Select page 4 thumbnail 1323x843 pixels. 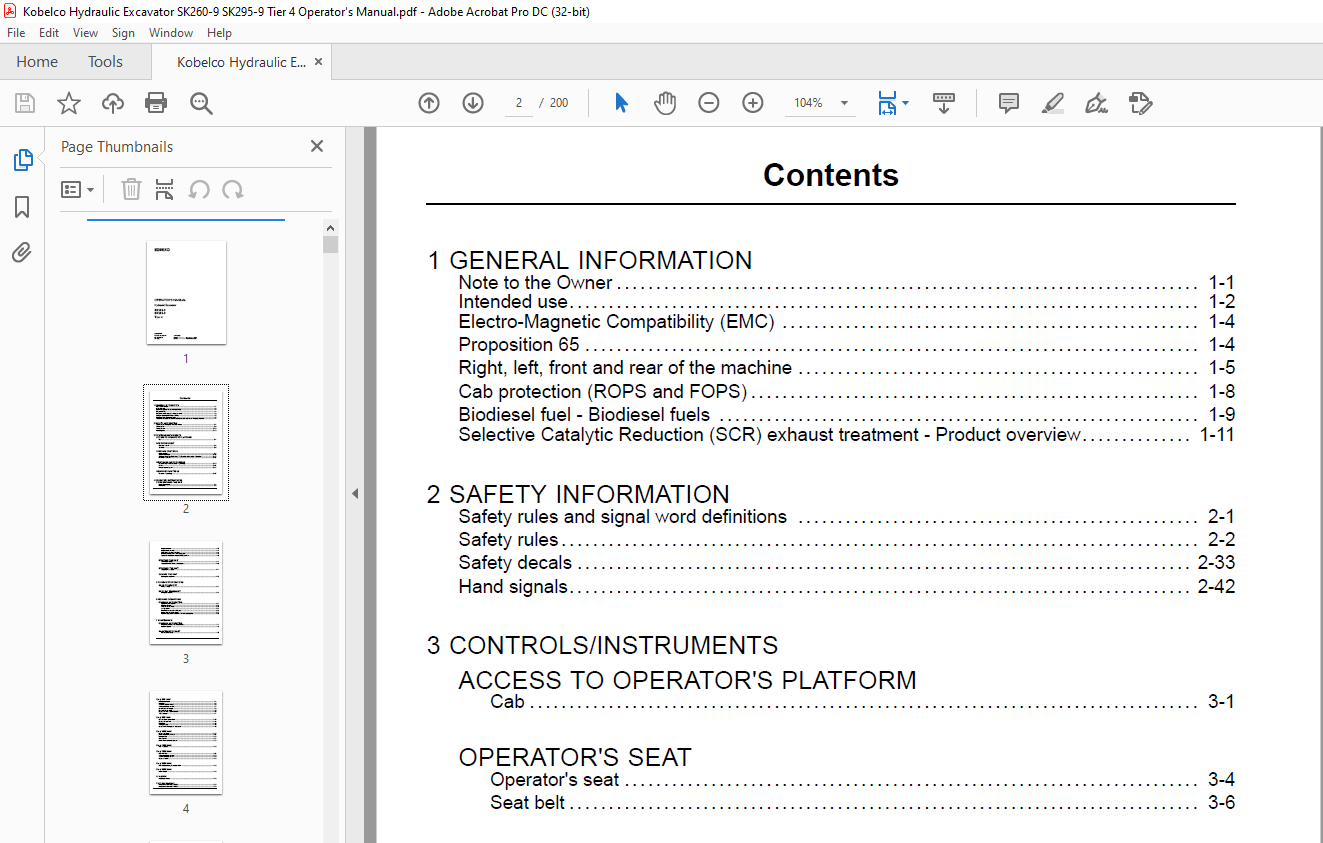pyautogui.click(x=186, y=743)
